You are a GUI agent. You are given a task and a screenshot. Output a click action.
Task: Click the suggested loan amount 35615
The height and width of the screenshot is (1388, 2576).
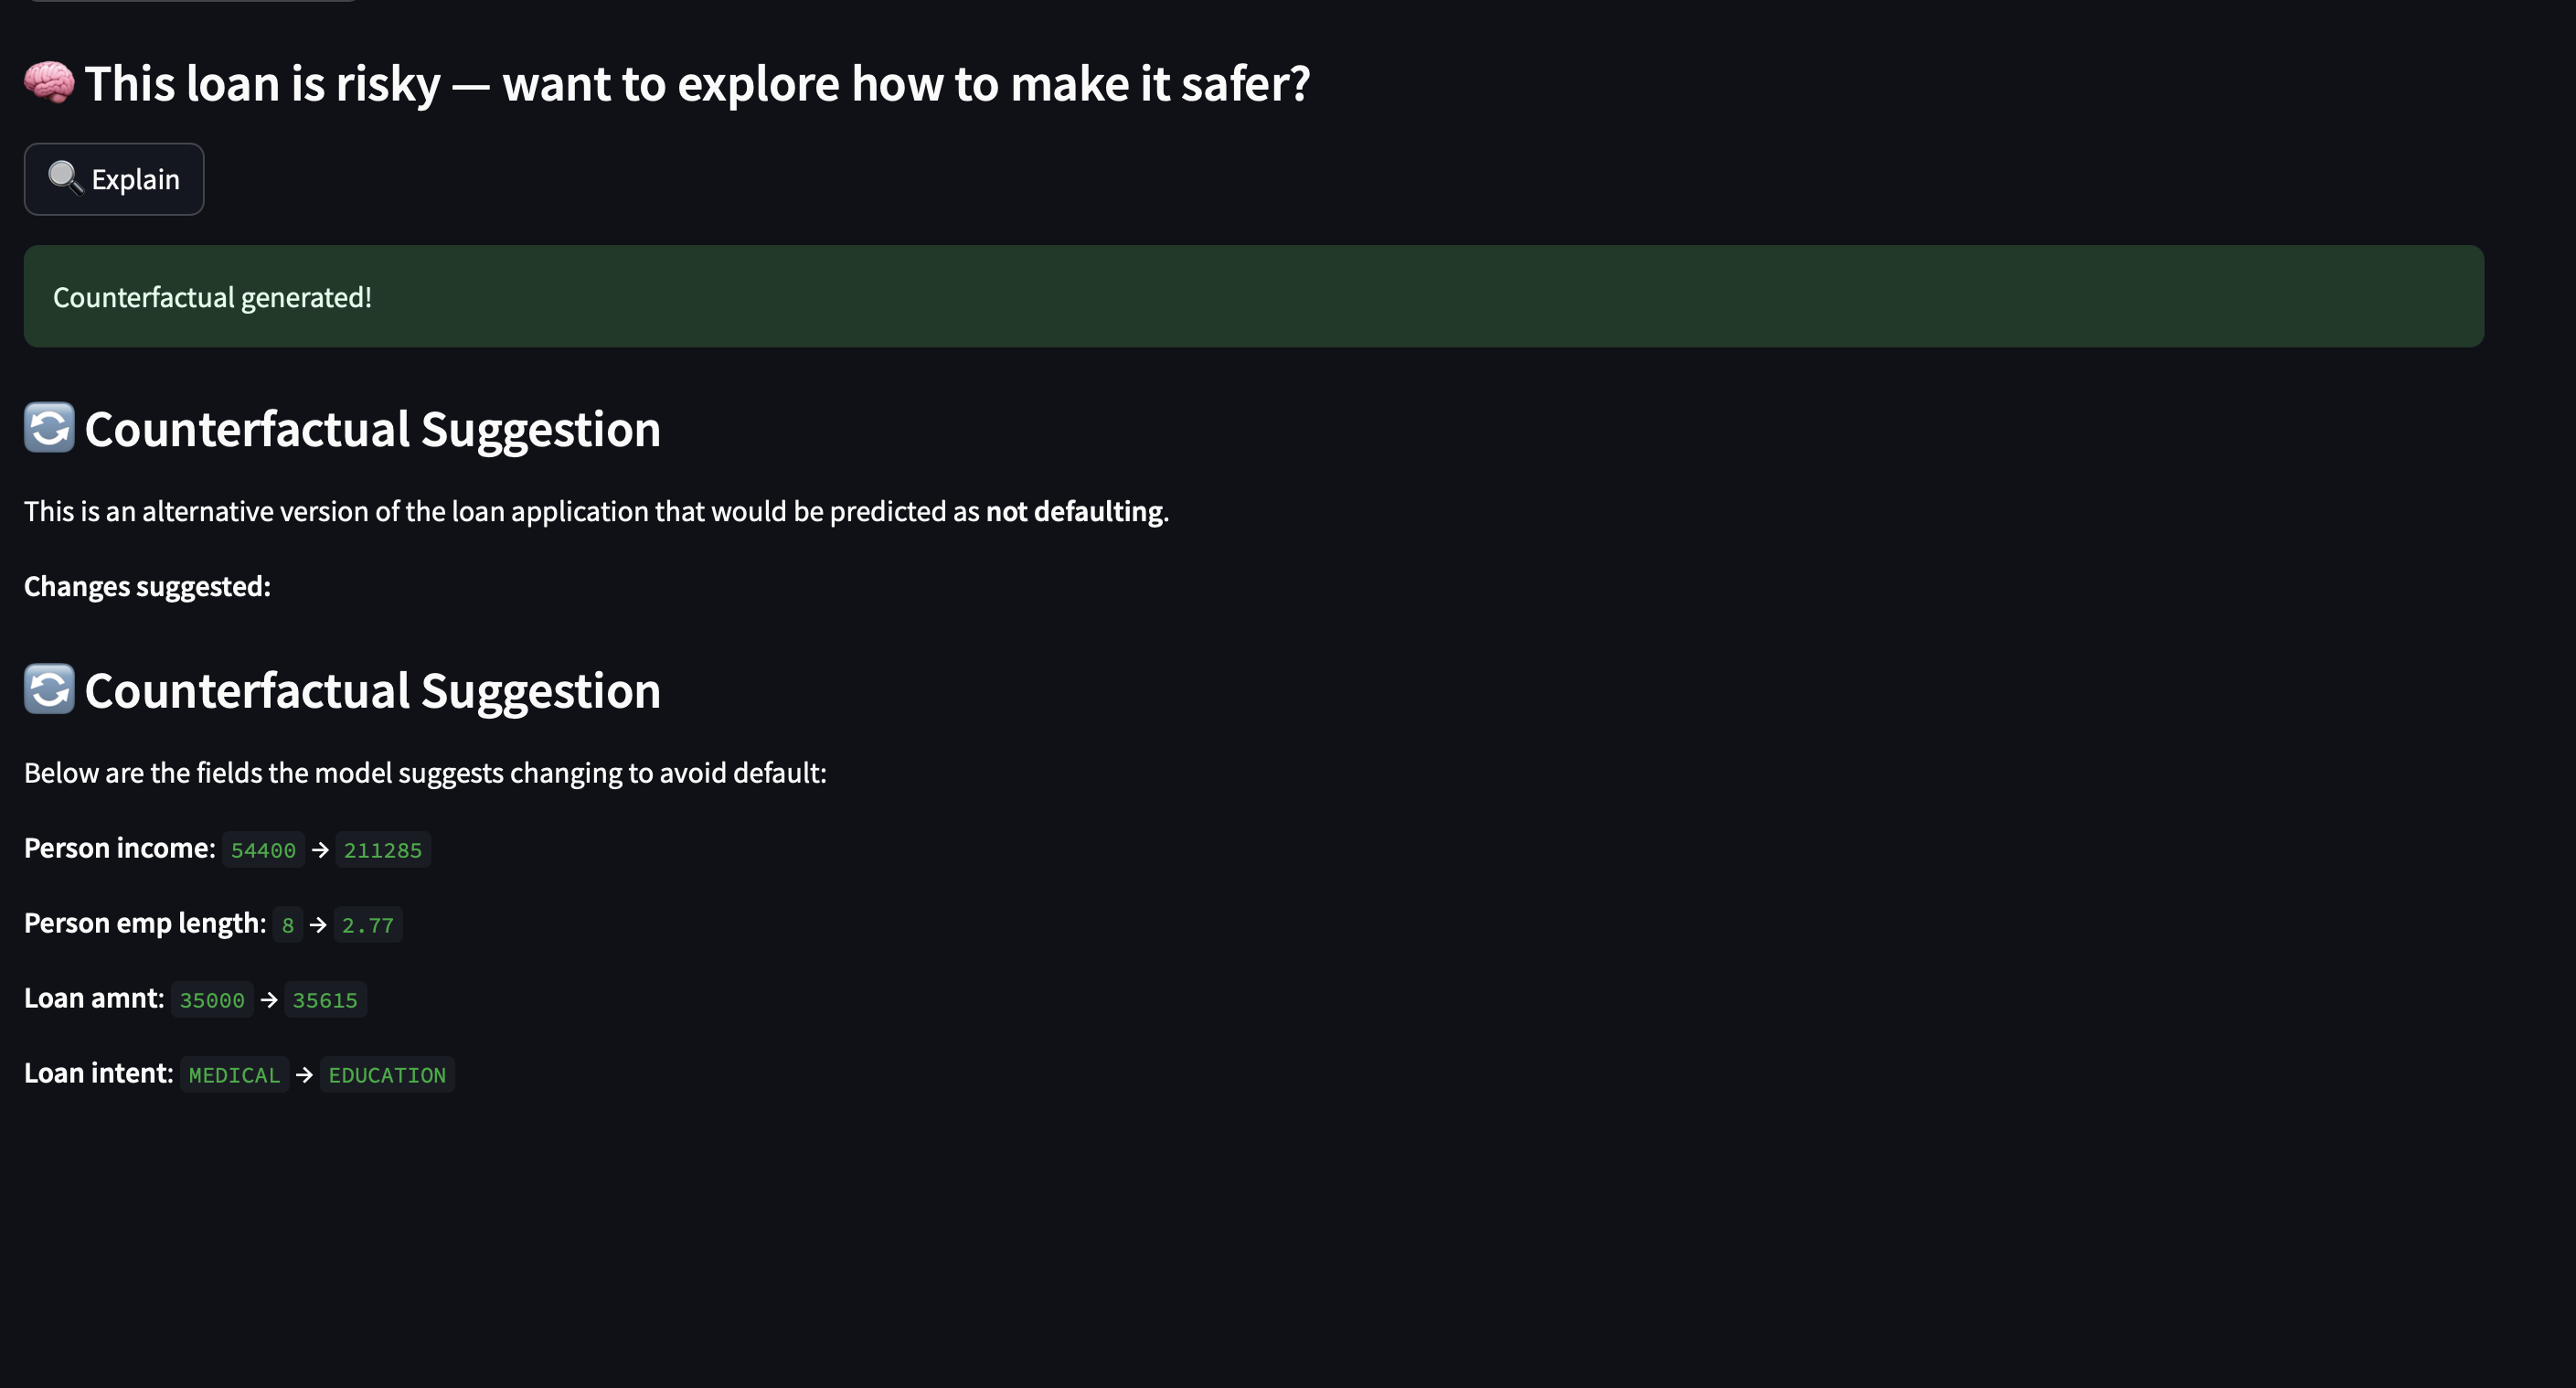click(325, 1000)
